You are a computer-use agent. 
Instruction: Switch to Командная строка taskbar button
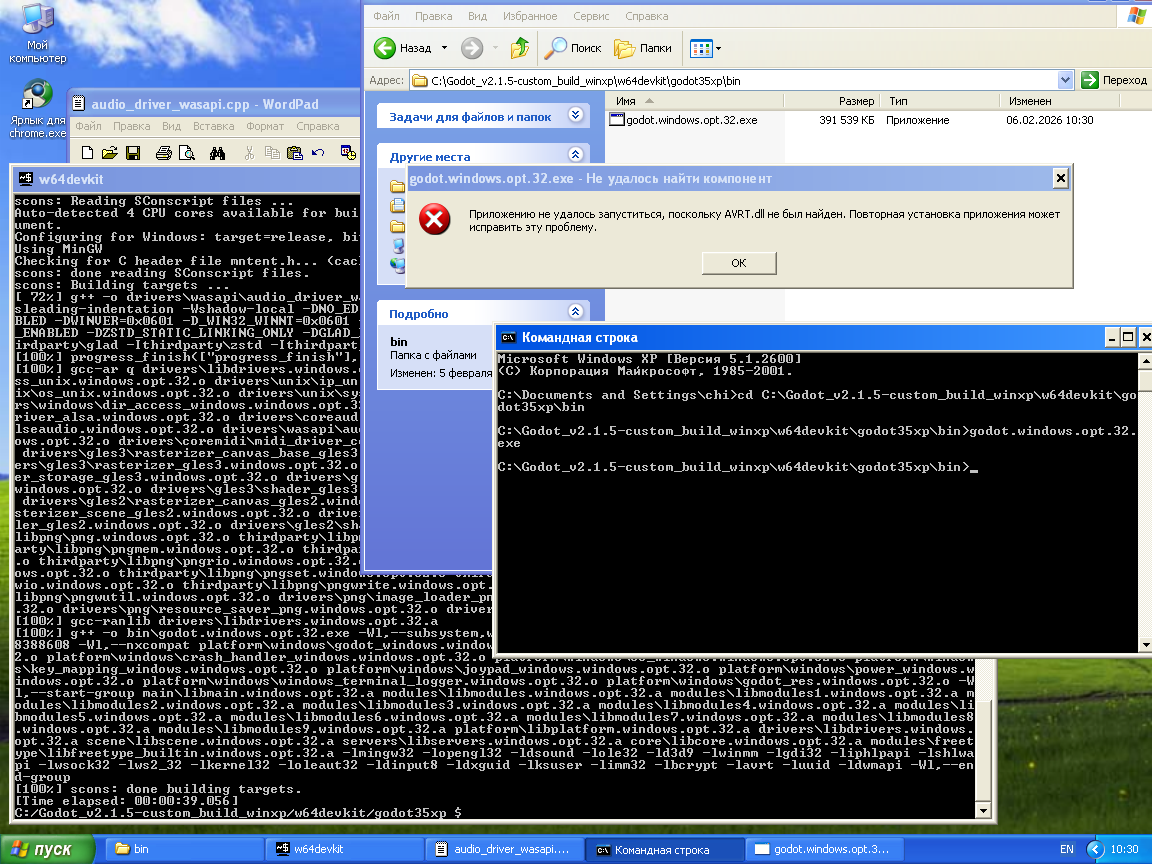[x=666, y=849]
